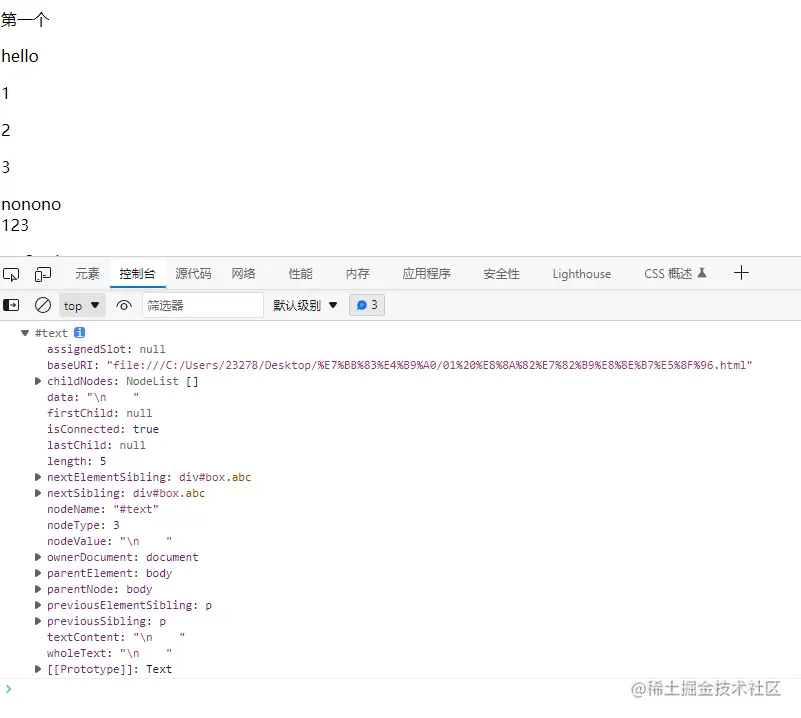
Task: Click the live expression eye icon
Action: click(124, 305)
